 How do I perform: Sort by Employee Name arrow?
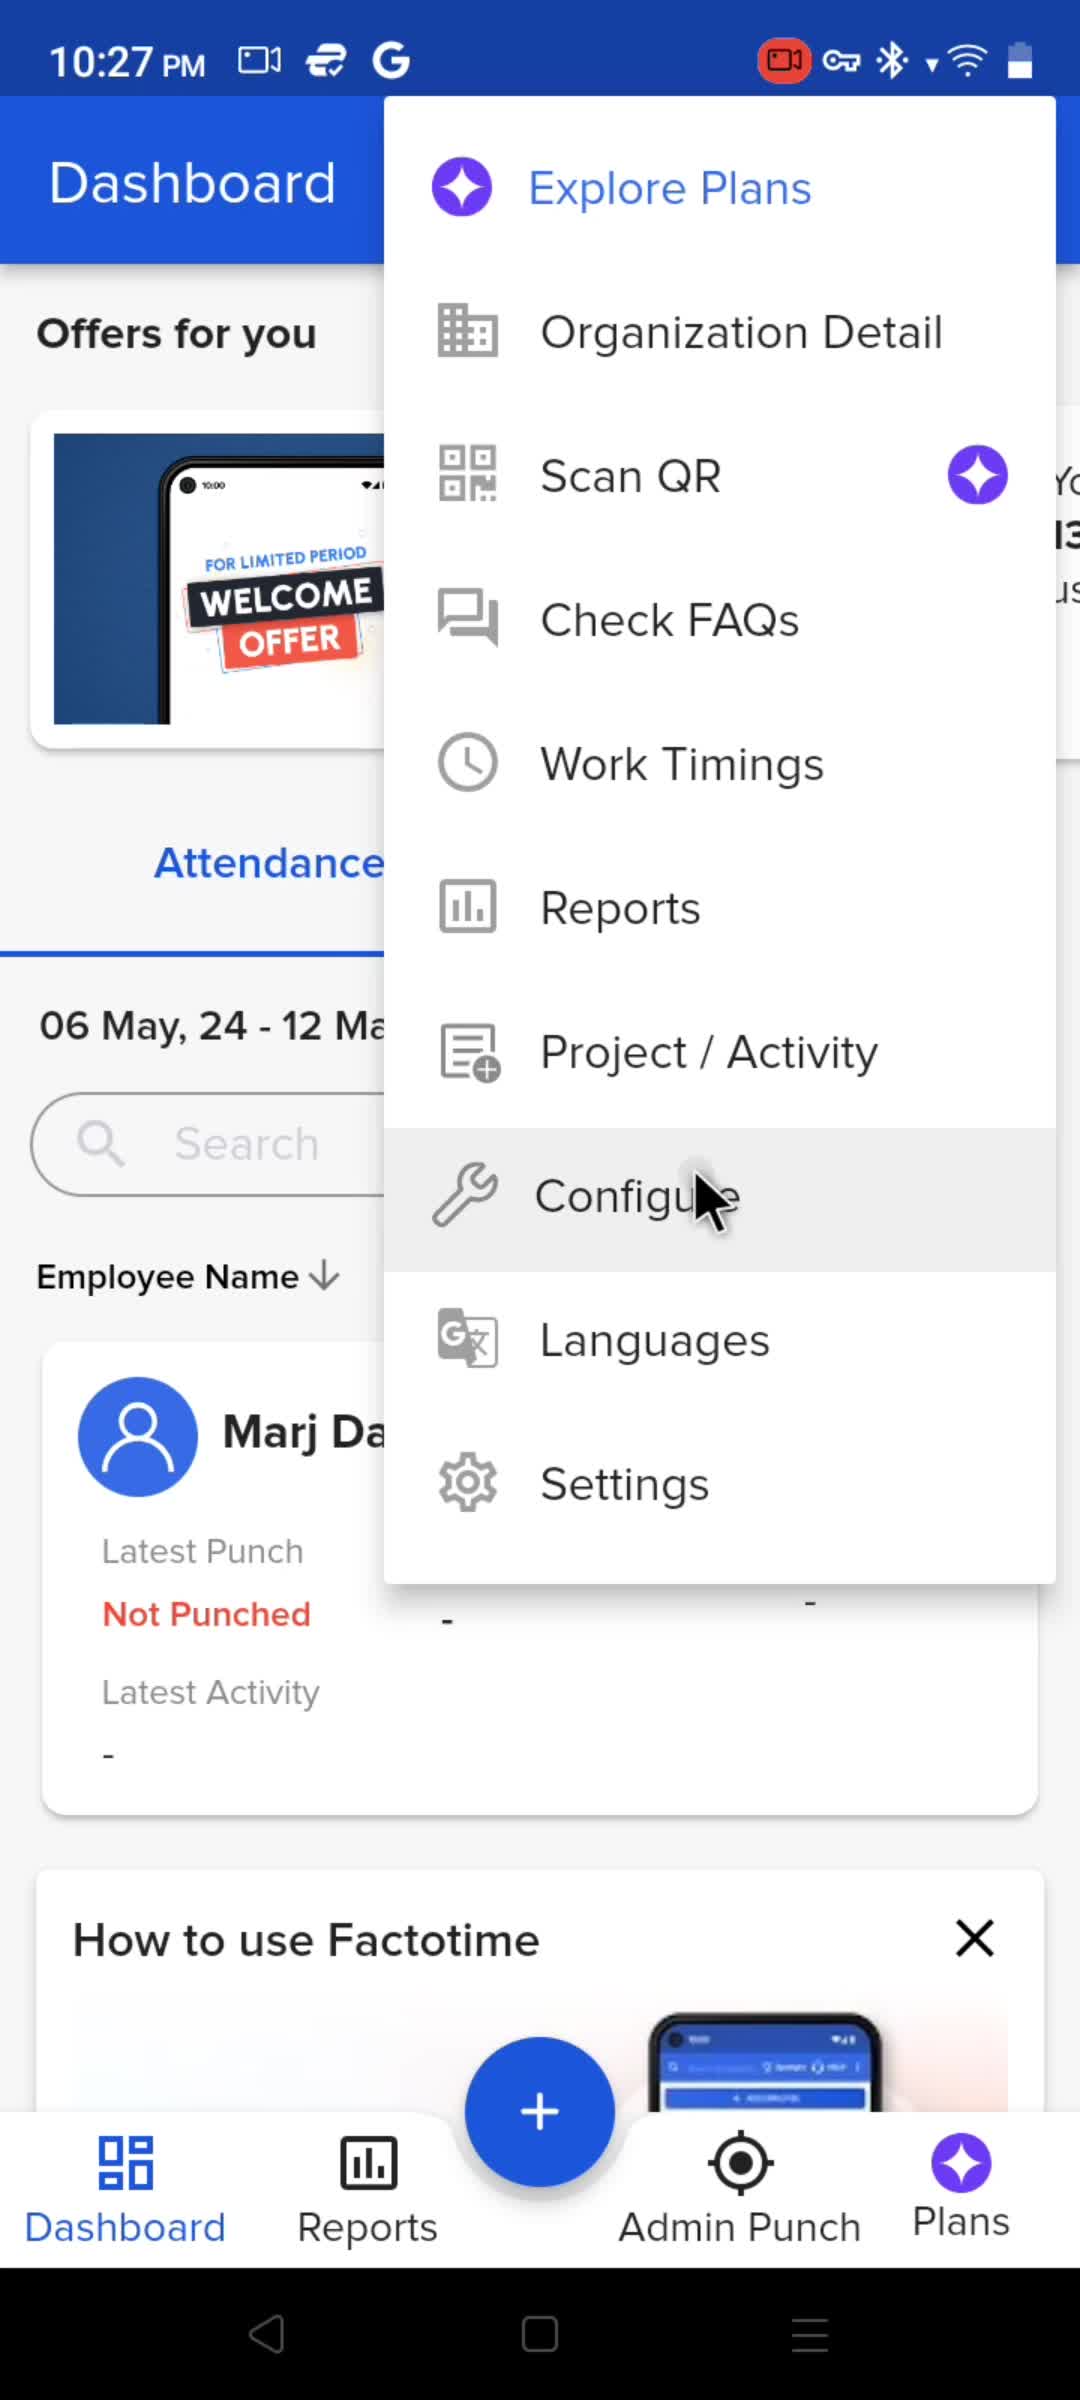point(324,1276)
